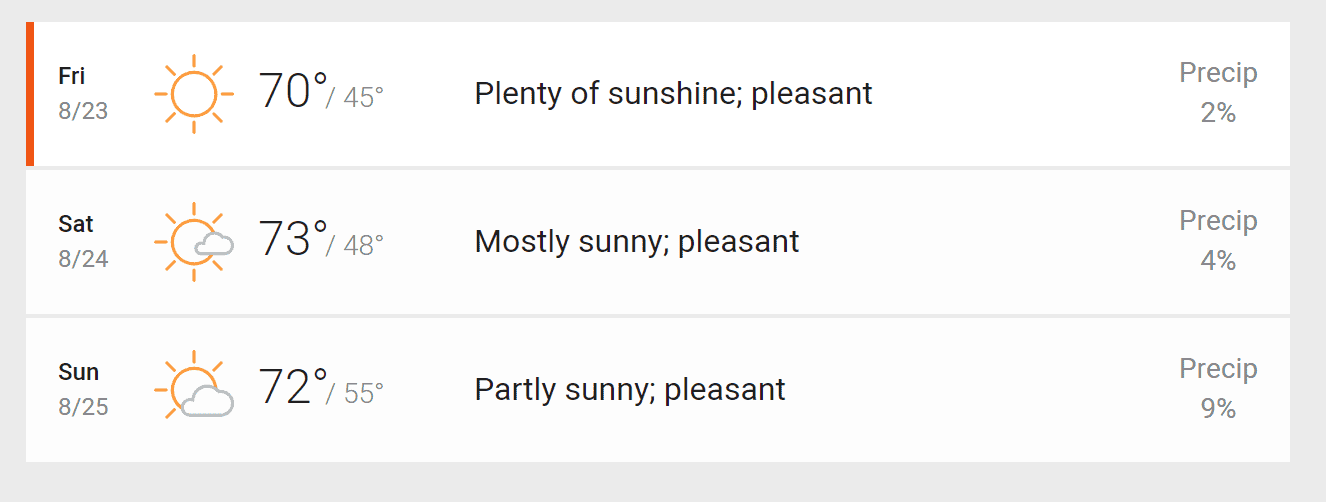Click the sunny icon for Friday

coord(194,94)
